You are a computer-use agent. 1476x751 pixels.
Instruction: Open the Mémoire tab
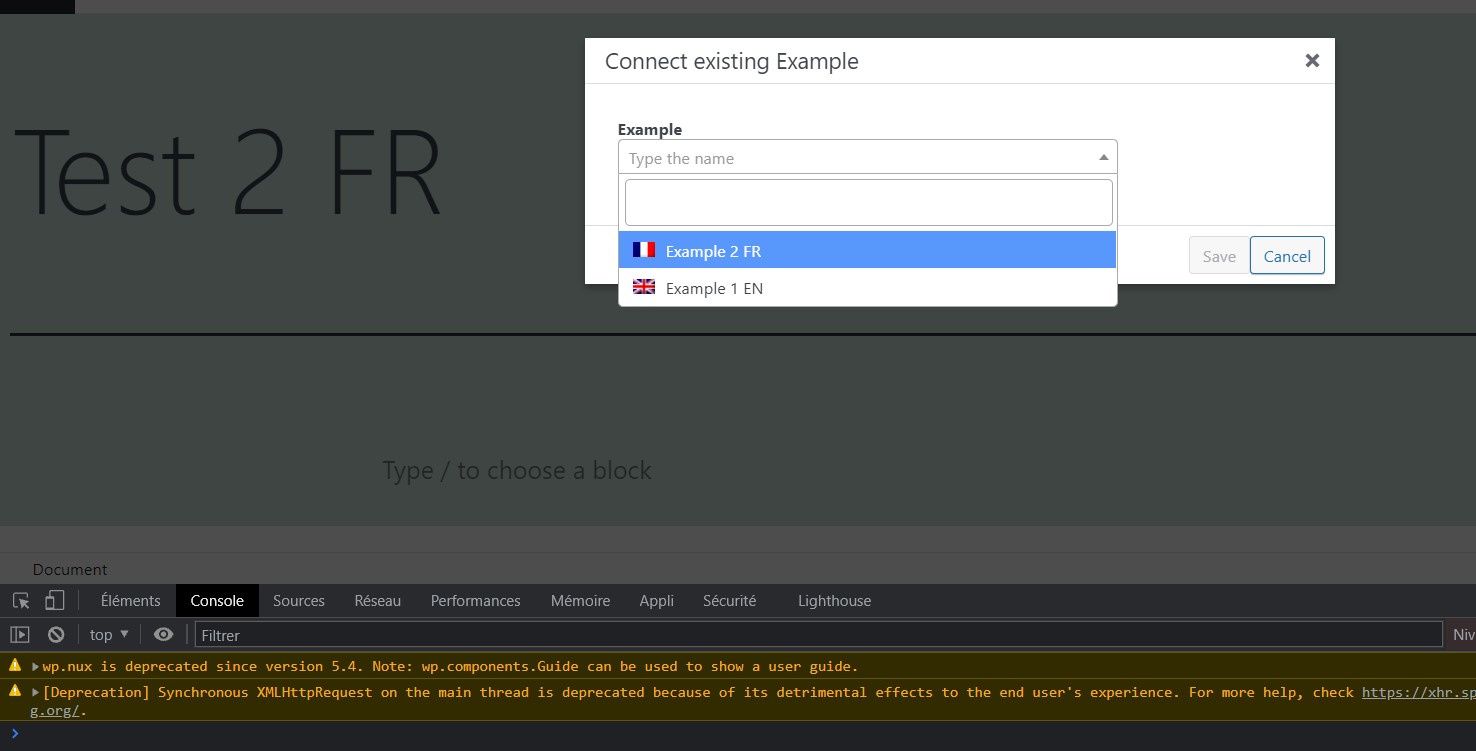tap(580, 600)
